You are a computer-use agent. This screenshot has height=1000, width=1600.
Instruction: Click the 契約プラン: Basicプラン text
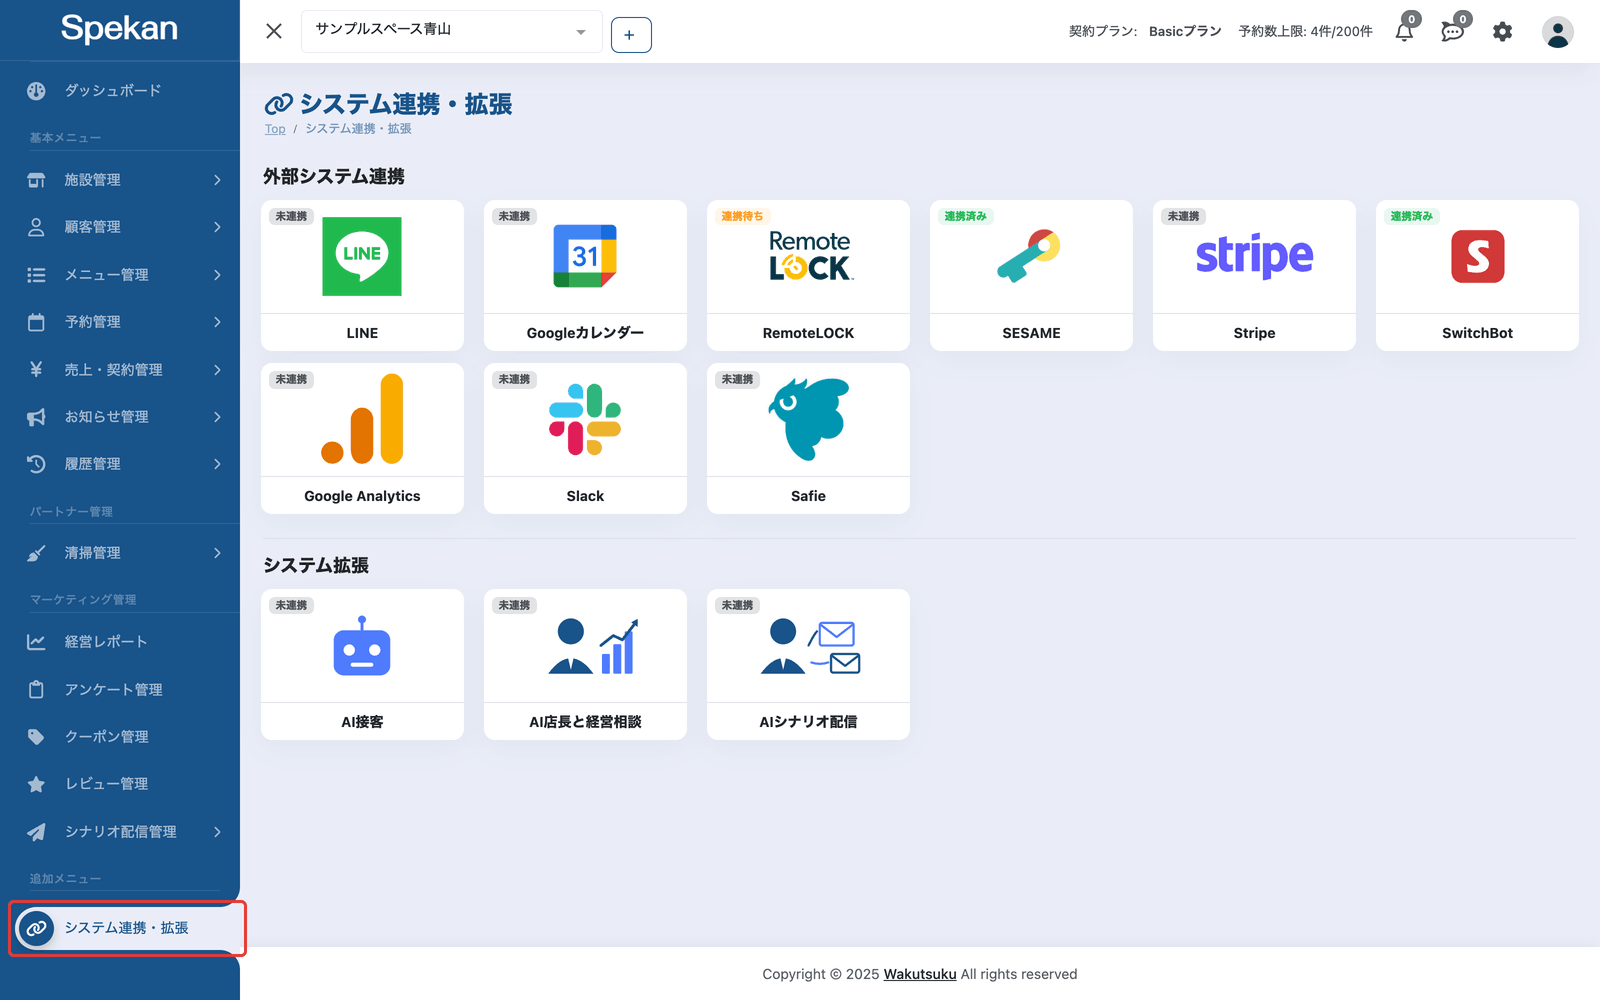coord(1145,32)
